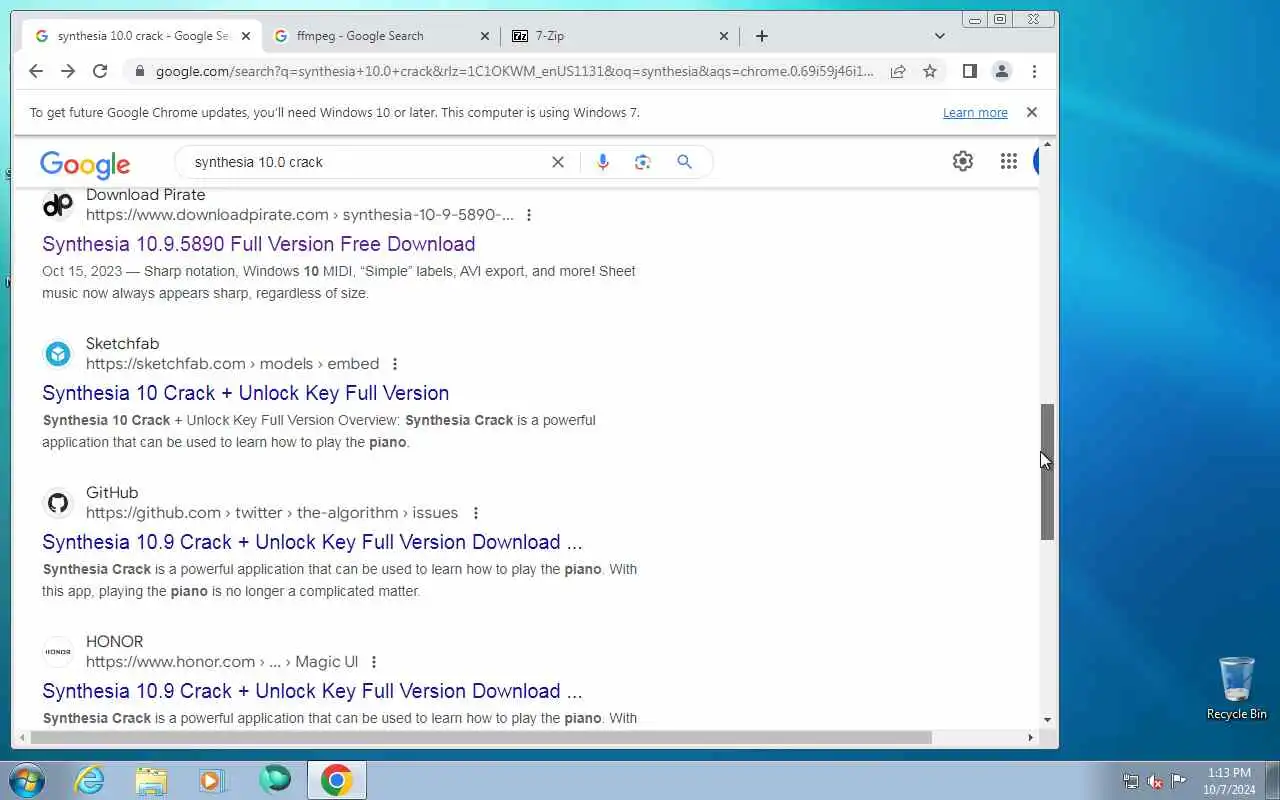Launch Internet Explorer from the taskbar
The image size is (1280, 800).
[90, 780]
